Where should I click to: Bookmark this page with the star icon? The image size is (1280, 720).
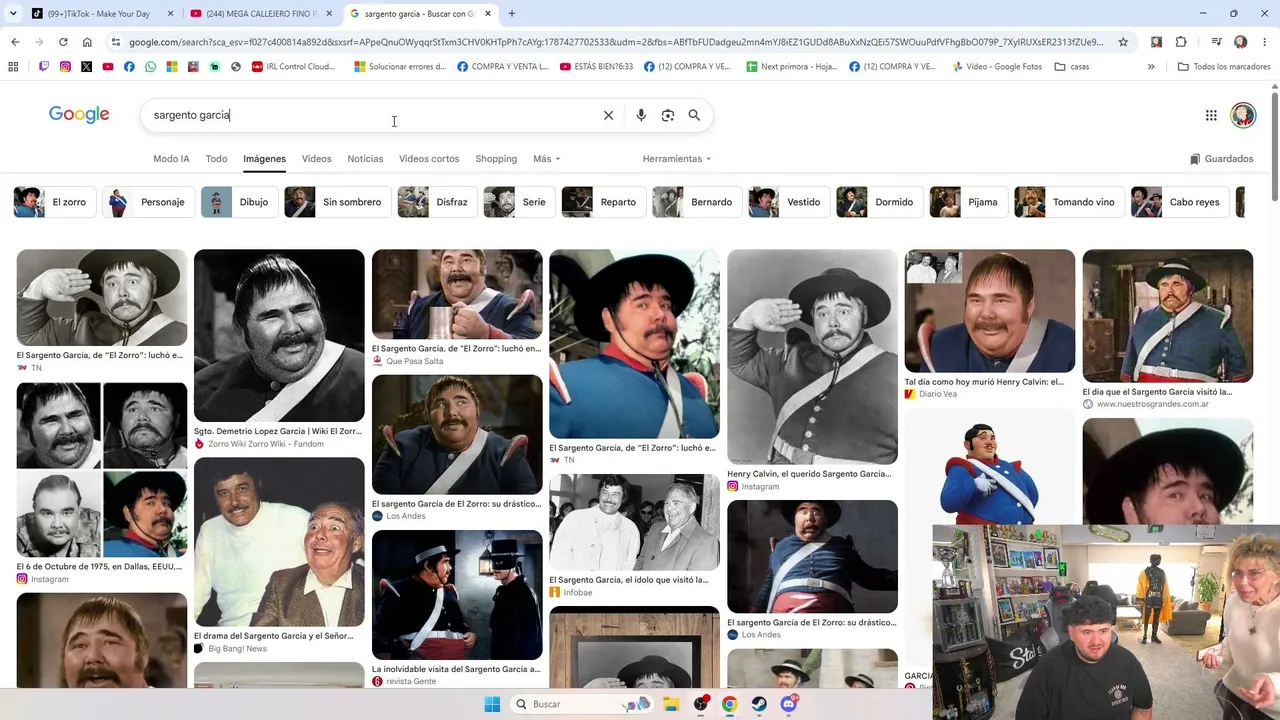pos(1123,42)
